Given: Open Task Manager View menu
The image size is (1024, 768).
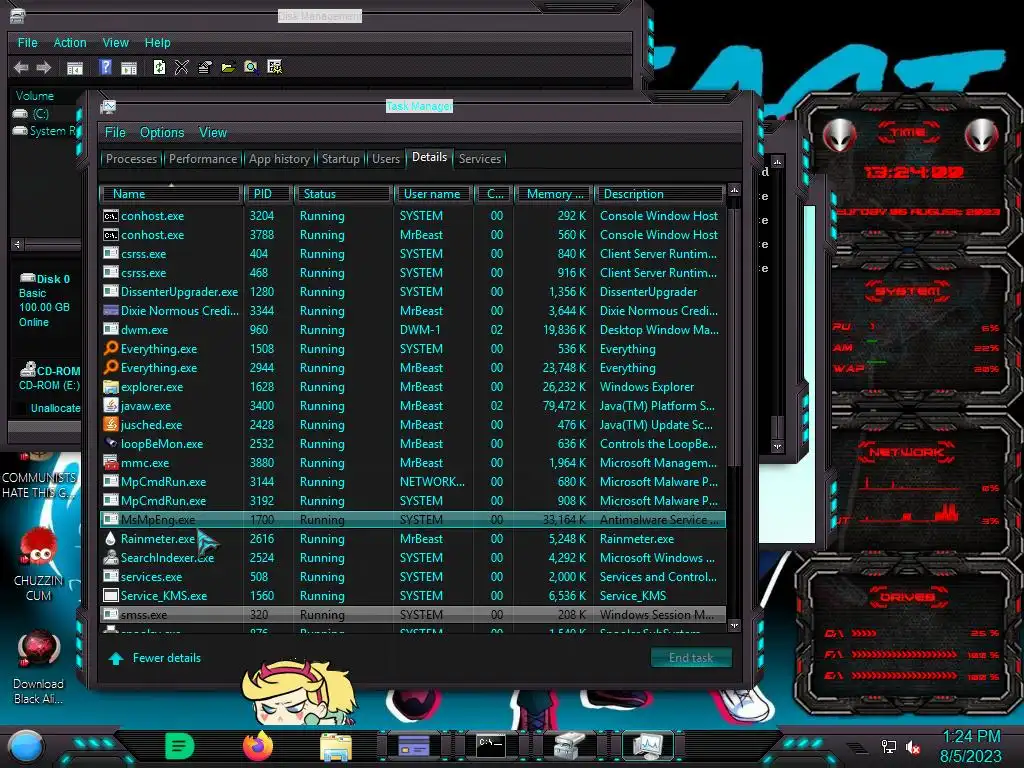Looking at the screenshot, I should tap(213, 133).
